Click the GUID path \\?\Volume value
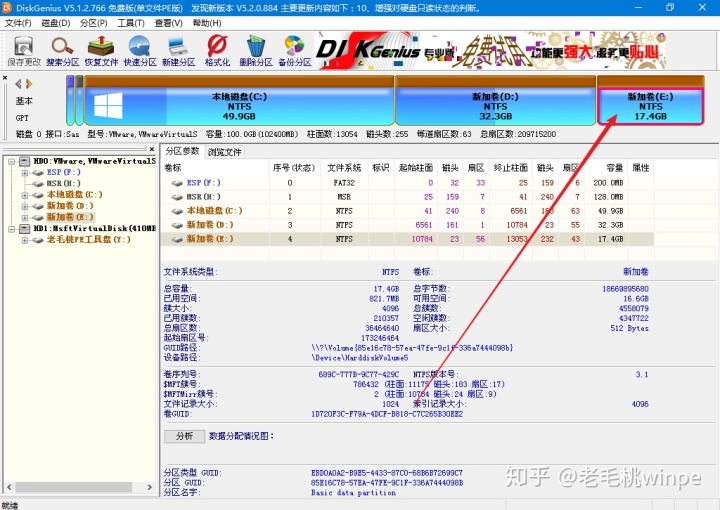720x510 pixels. [x=412, y=348]
